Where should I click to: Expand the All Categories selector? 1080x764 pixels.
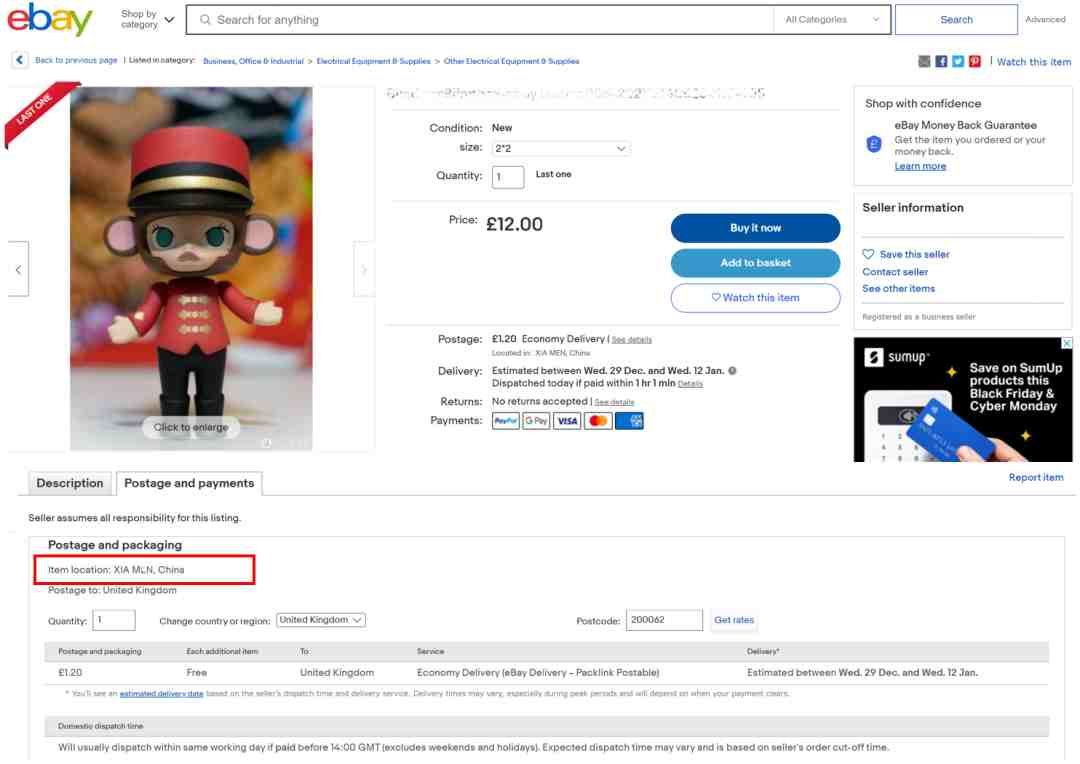832,19
